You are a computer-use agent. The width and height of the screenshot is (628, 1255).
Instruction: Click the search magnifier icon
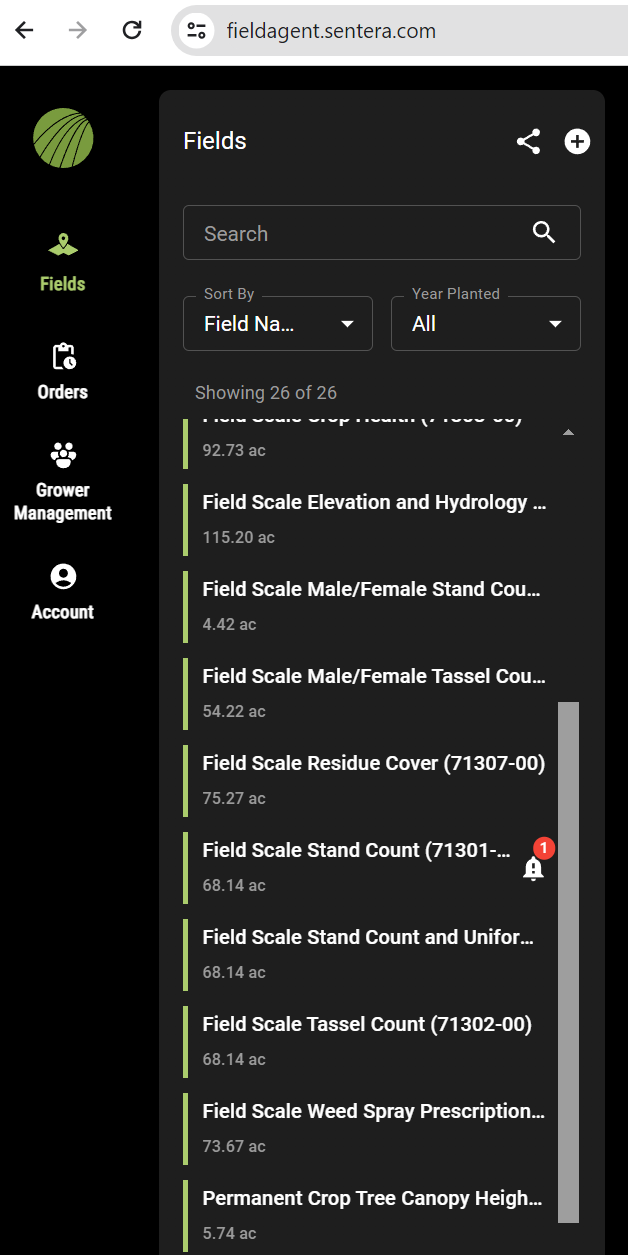[544, 233]
